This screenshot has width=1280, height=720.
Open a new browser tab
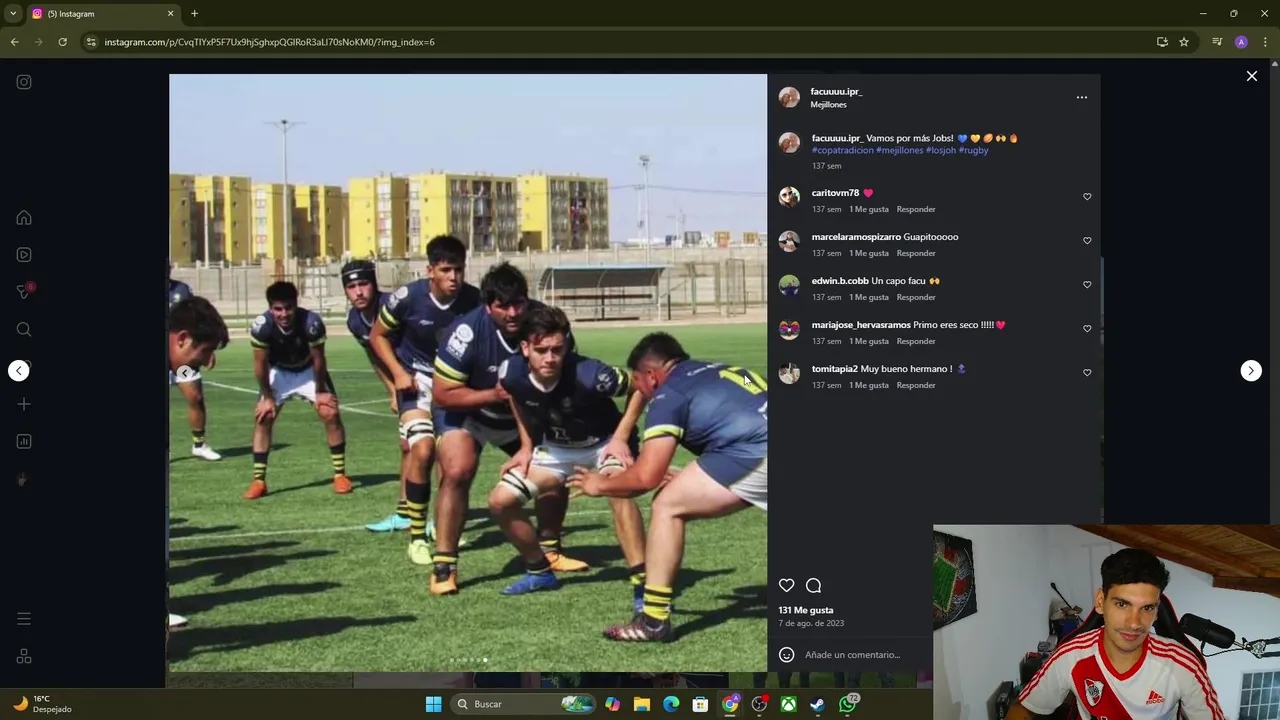pos(194,14)
